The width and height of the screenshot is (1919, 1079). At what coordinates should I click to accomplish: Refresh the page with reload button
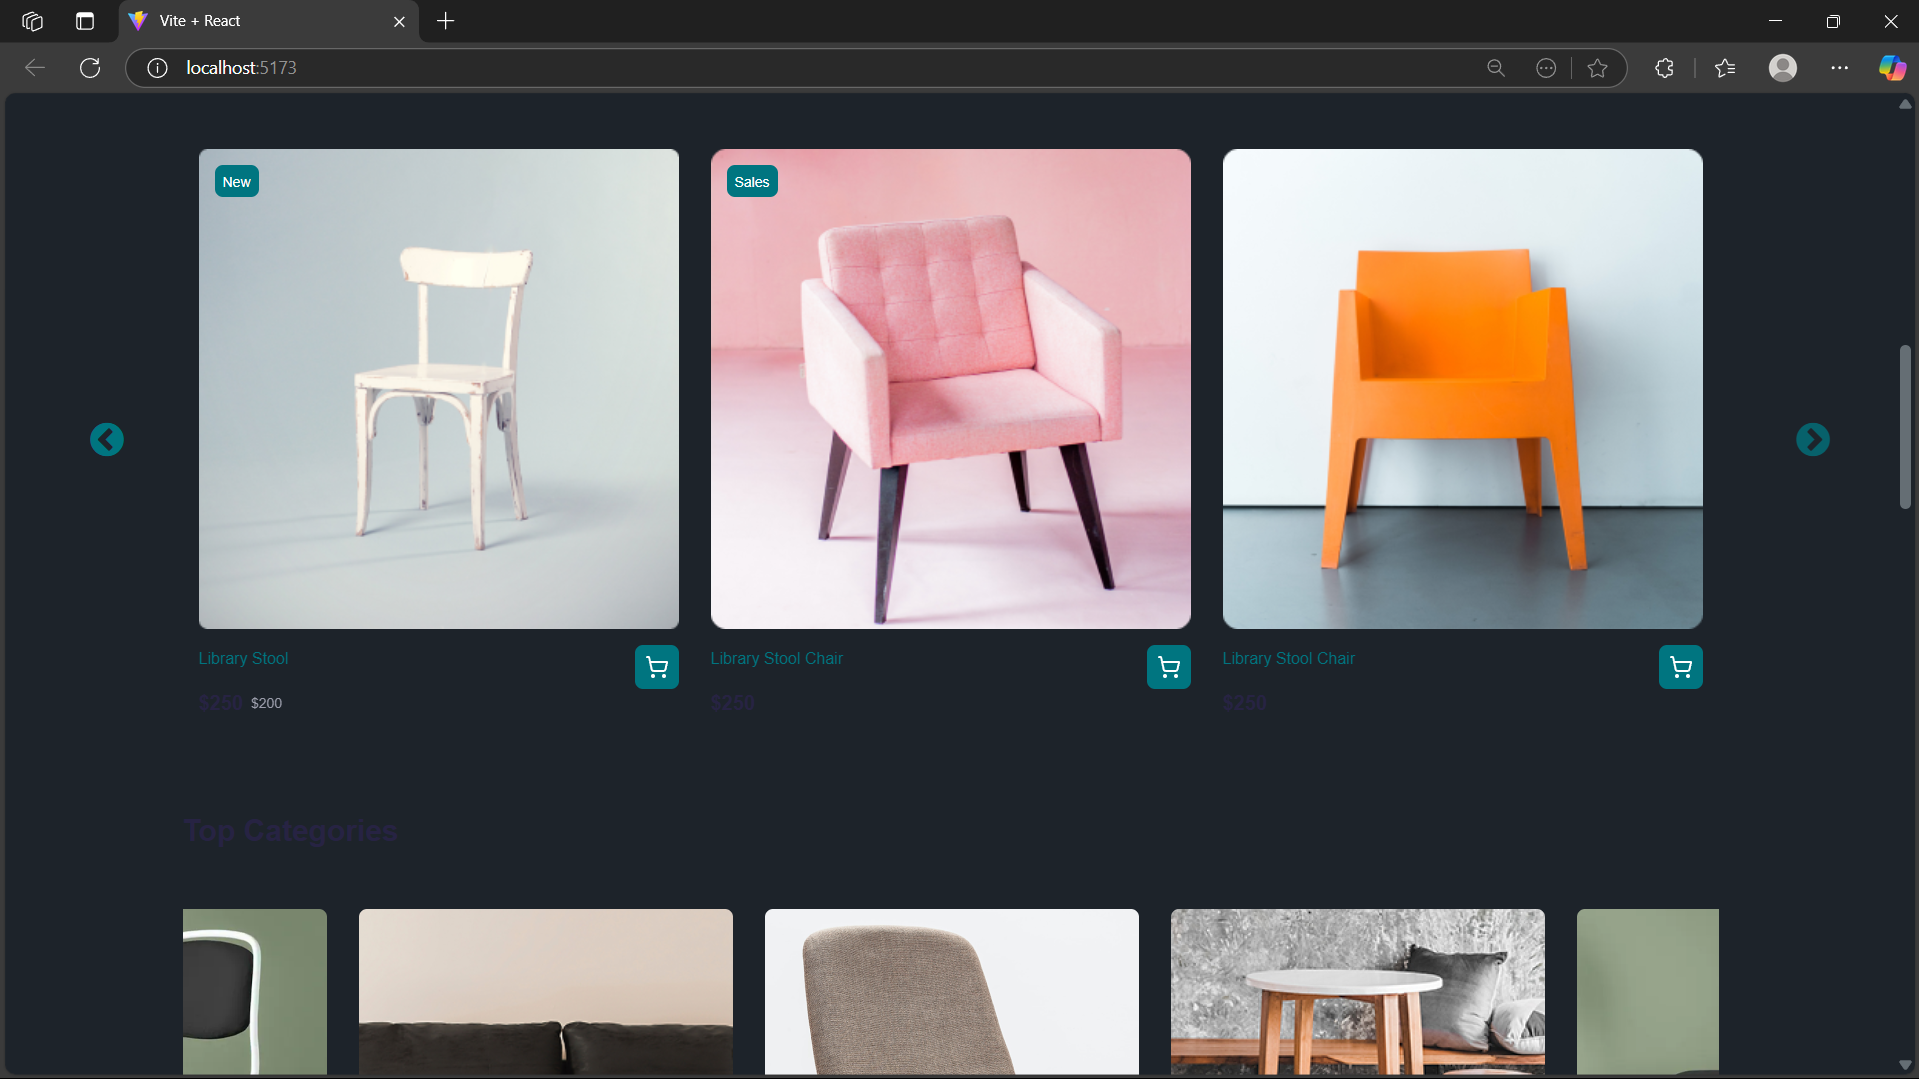pyautogui.click(x=90, y=68)
